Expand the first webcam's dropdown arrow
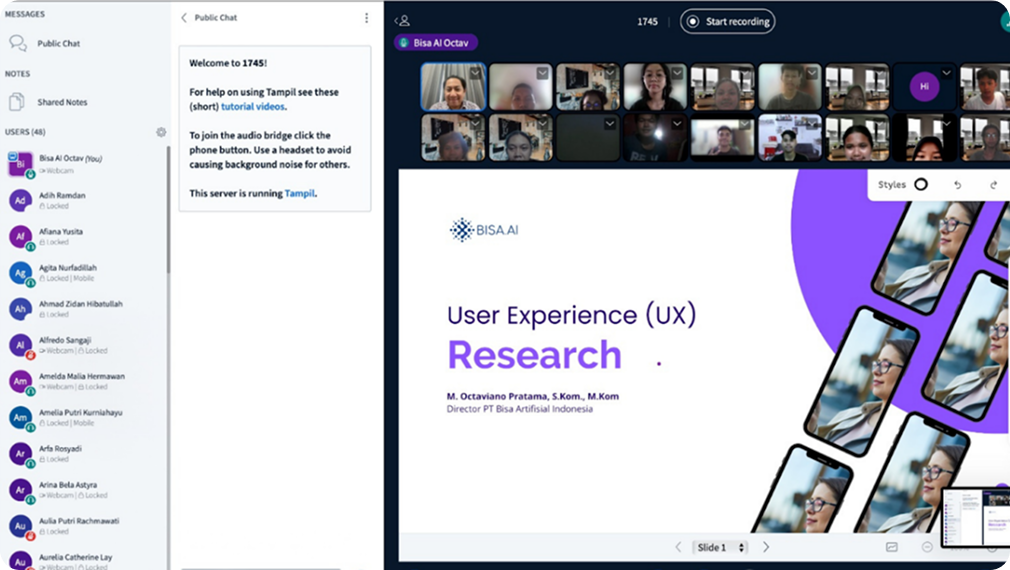This screenshot has width=1010, height=570. [477, 73]
